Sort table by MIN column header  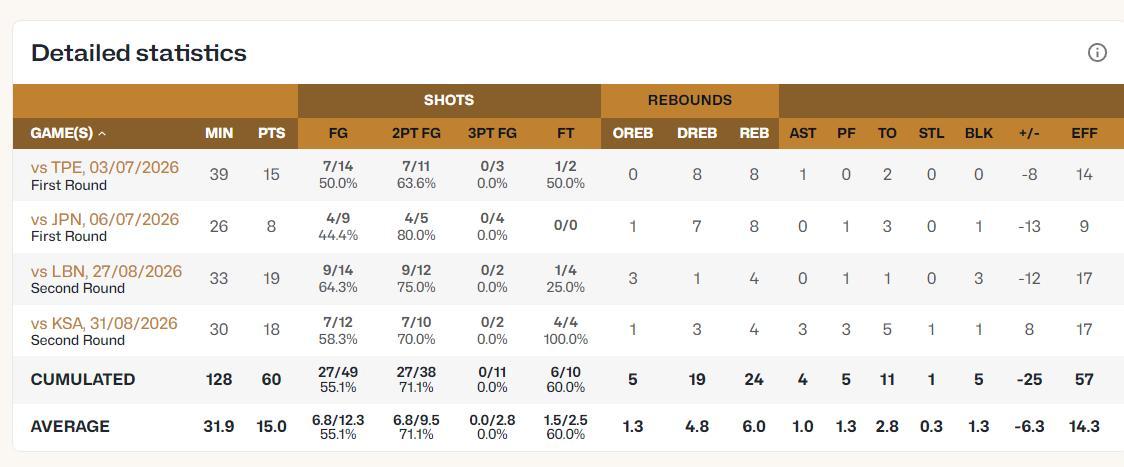[x=219, y=133]
